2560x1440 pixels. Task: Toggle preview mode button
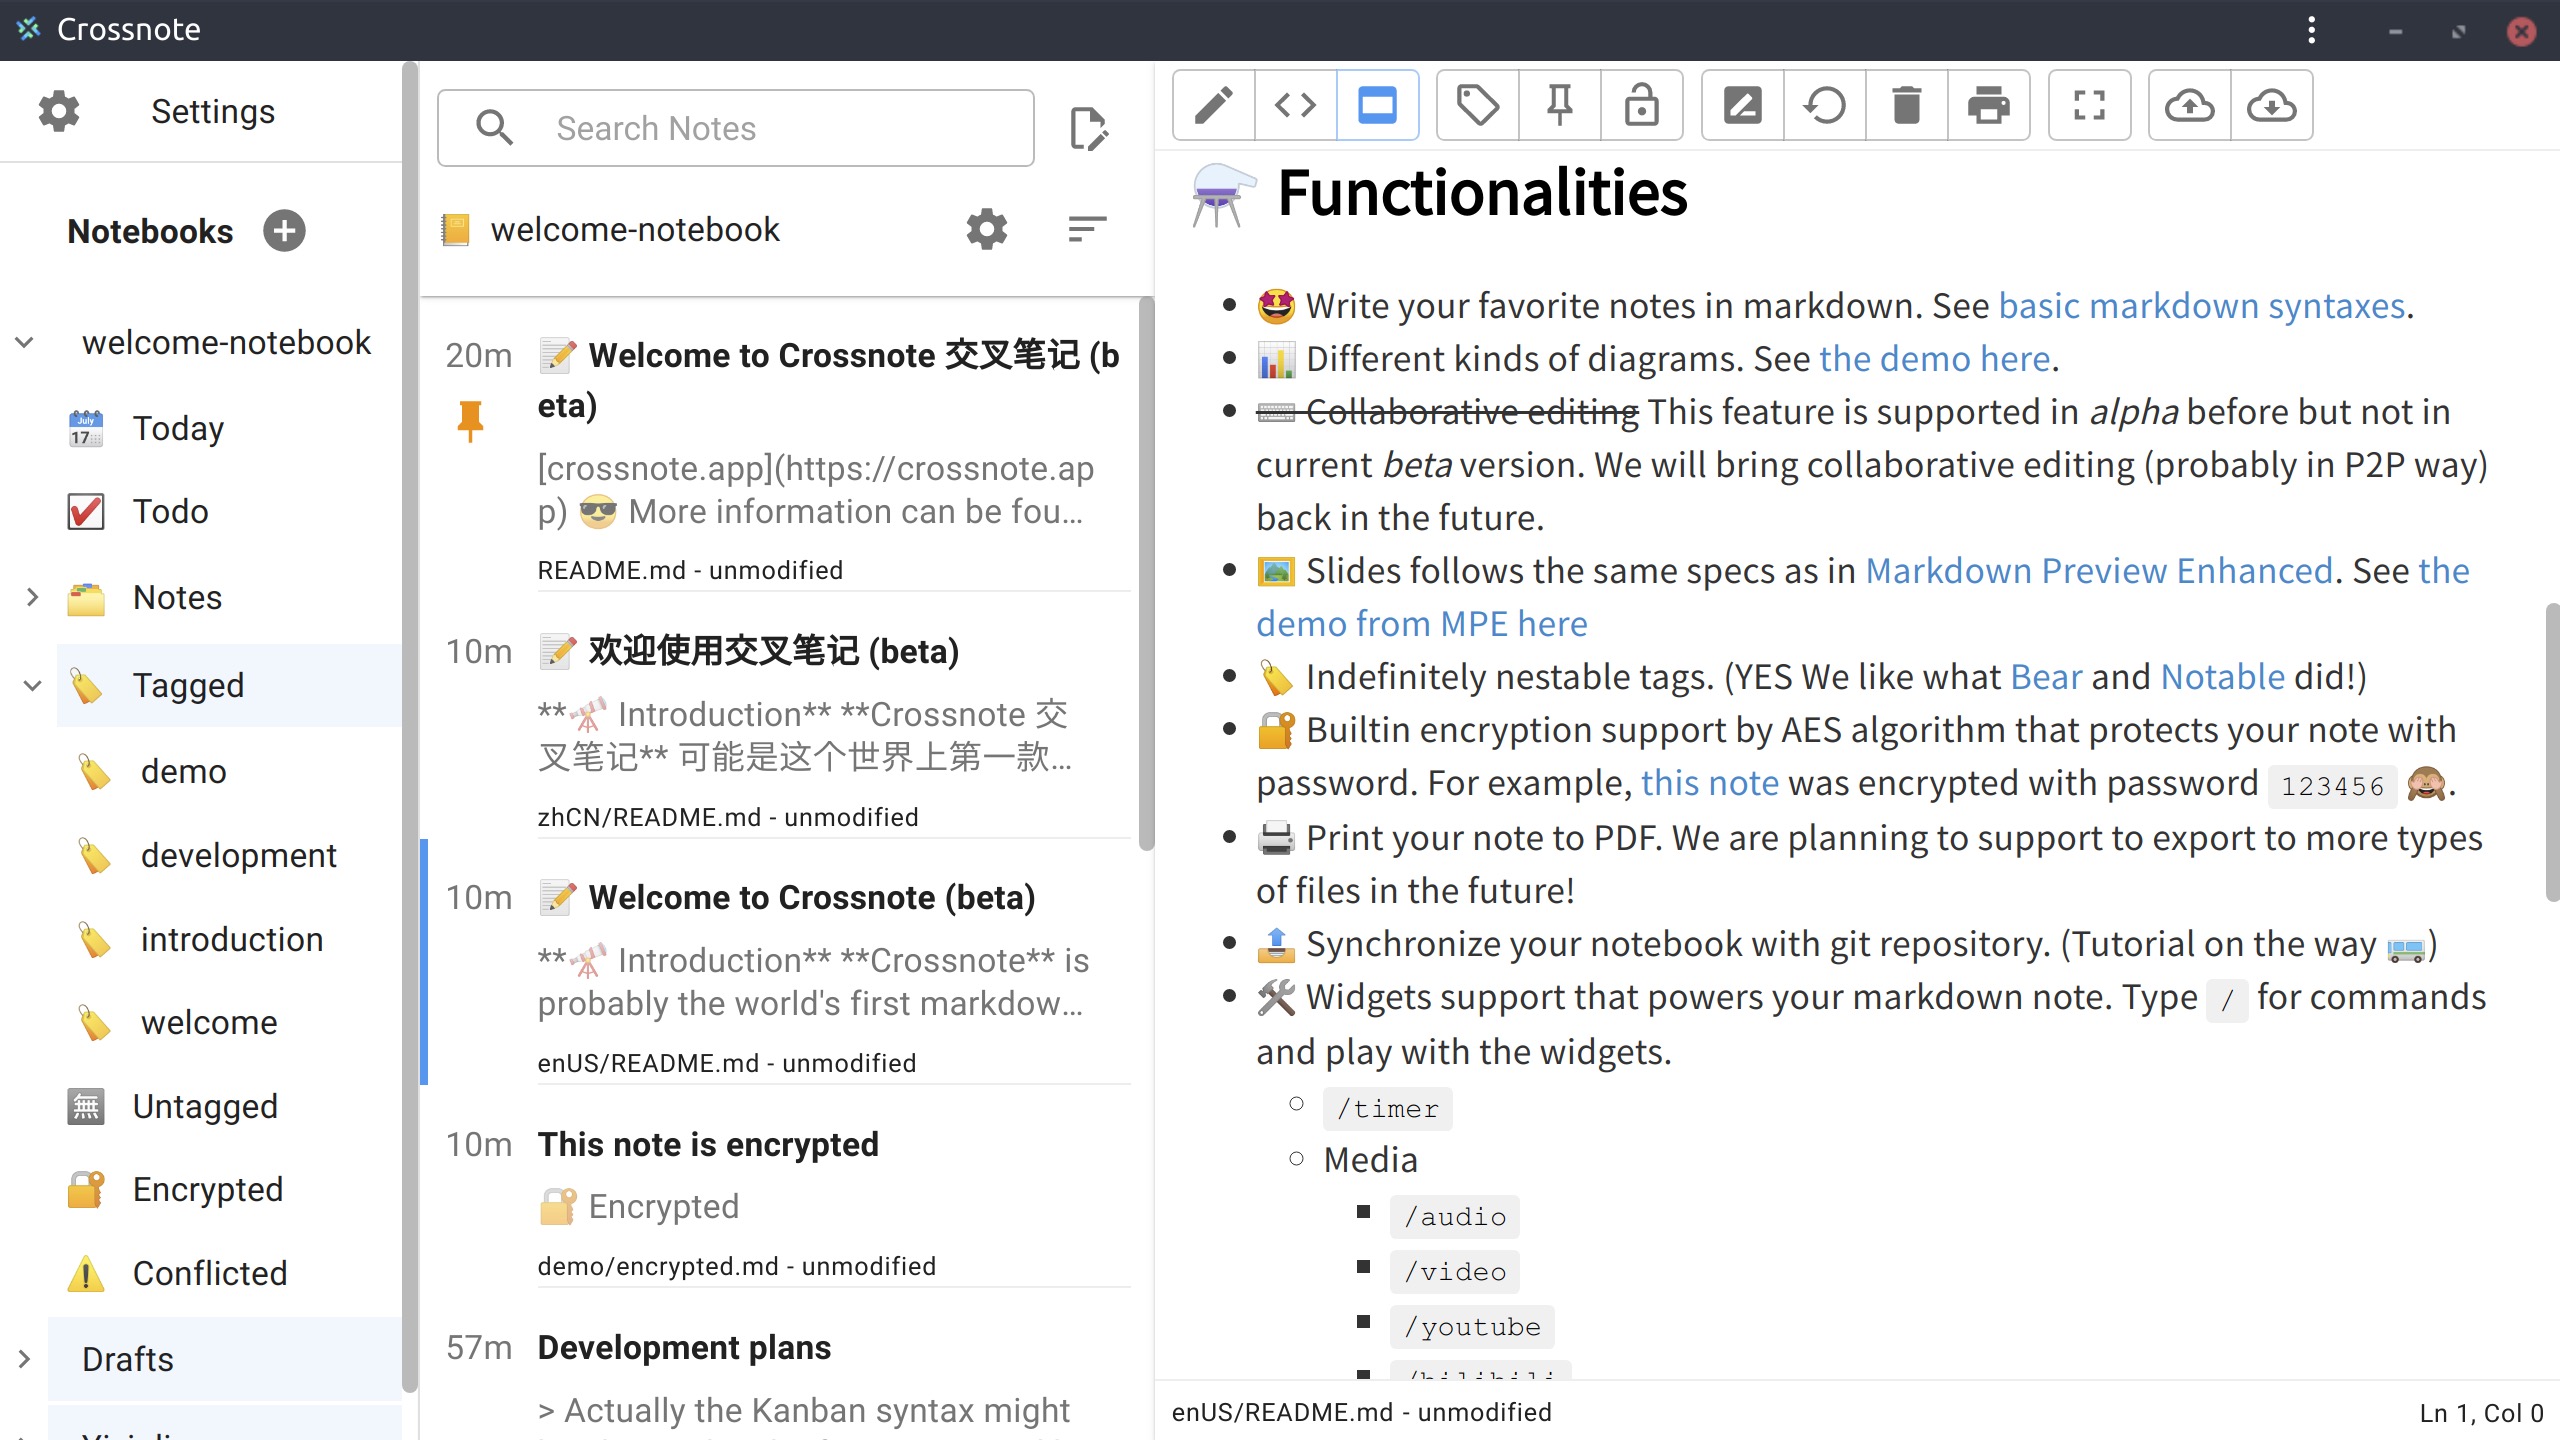[x=1377, y=105]
